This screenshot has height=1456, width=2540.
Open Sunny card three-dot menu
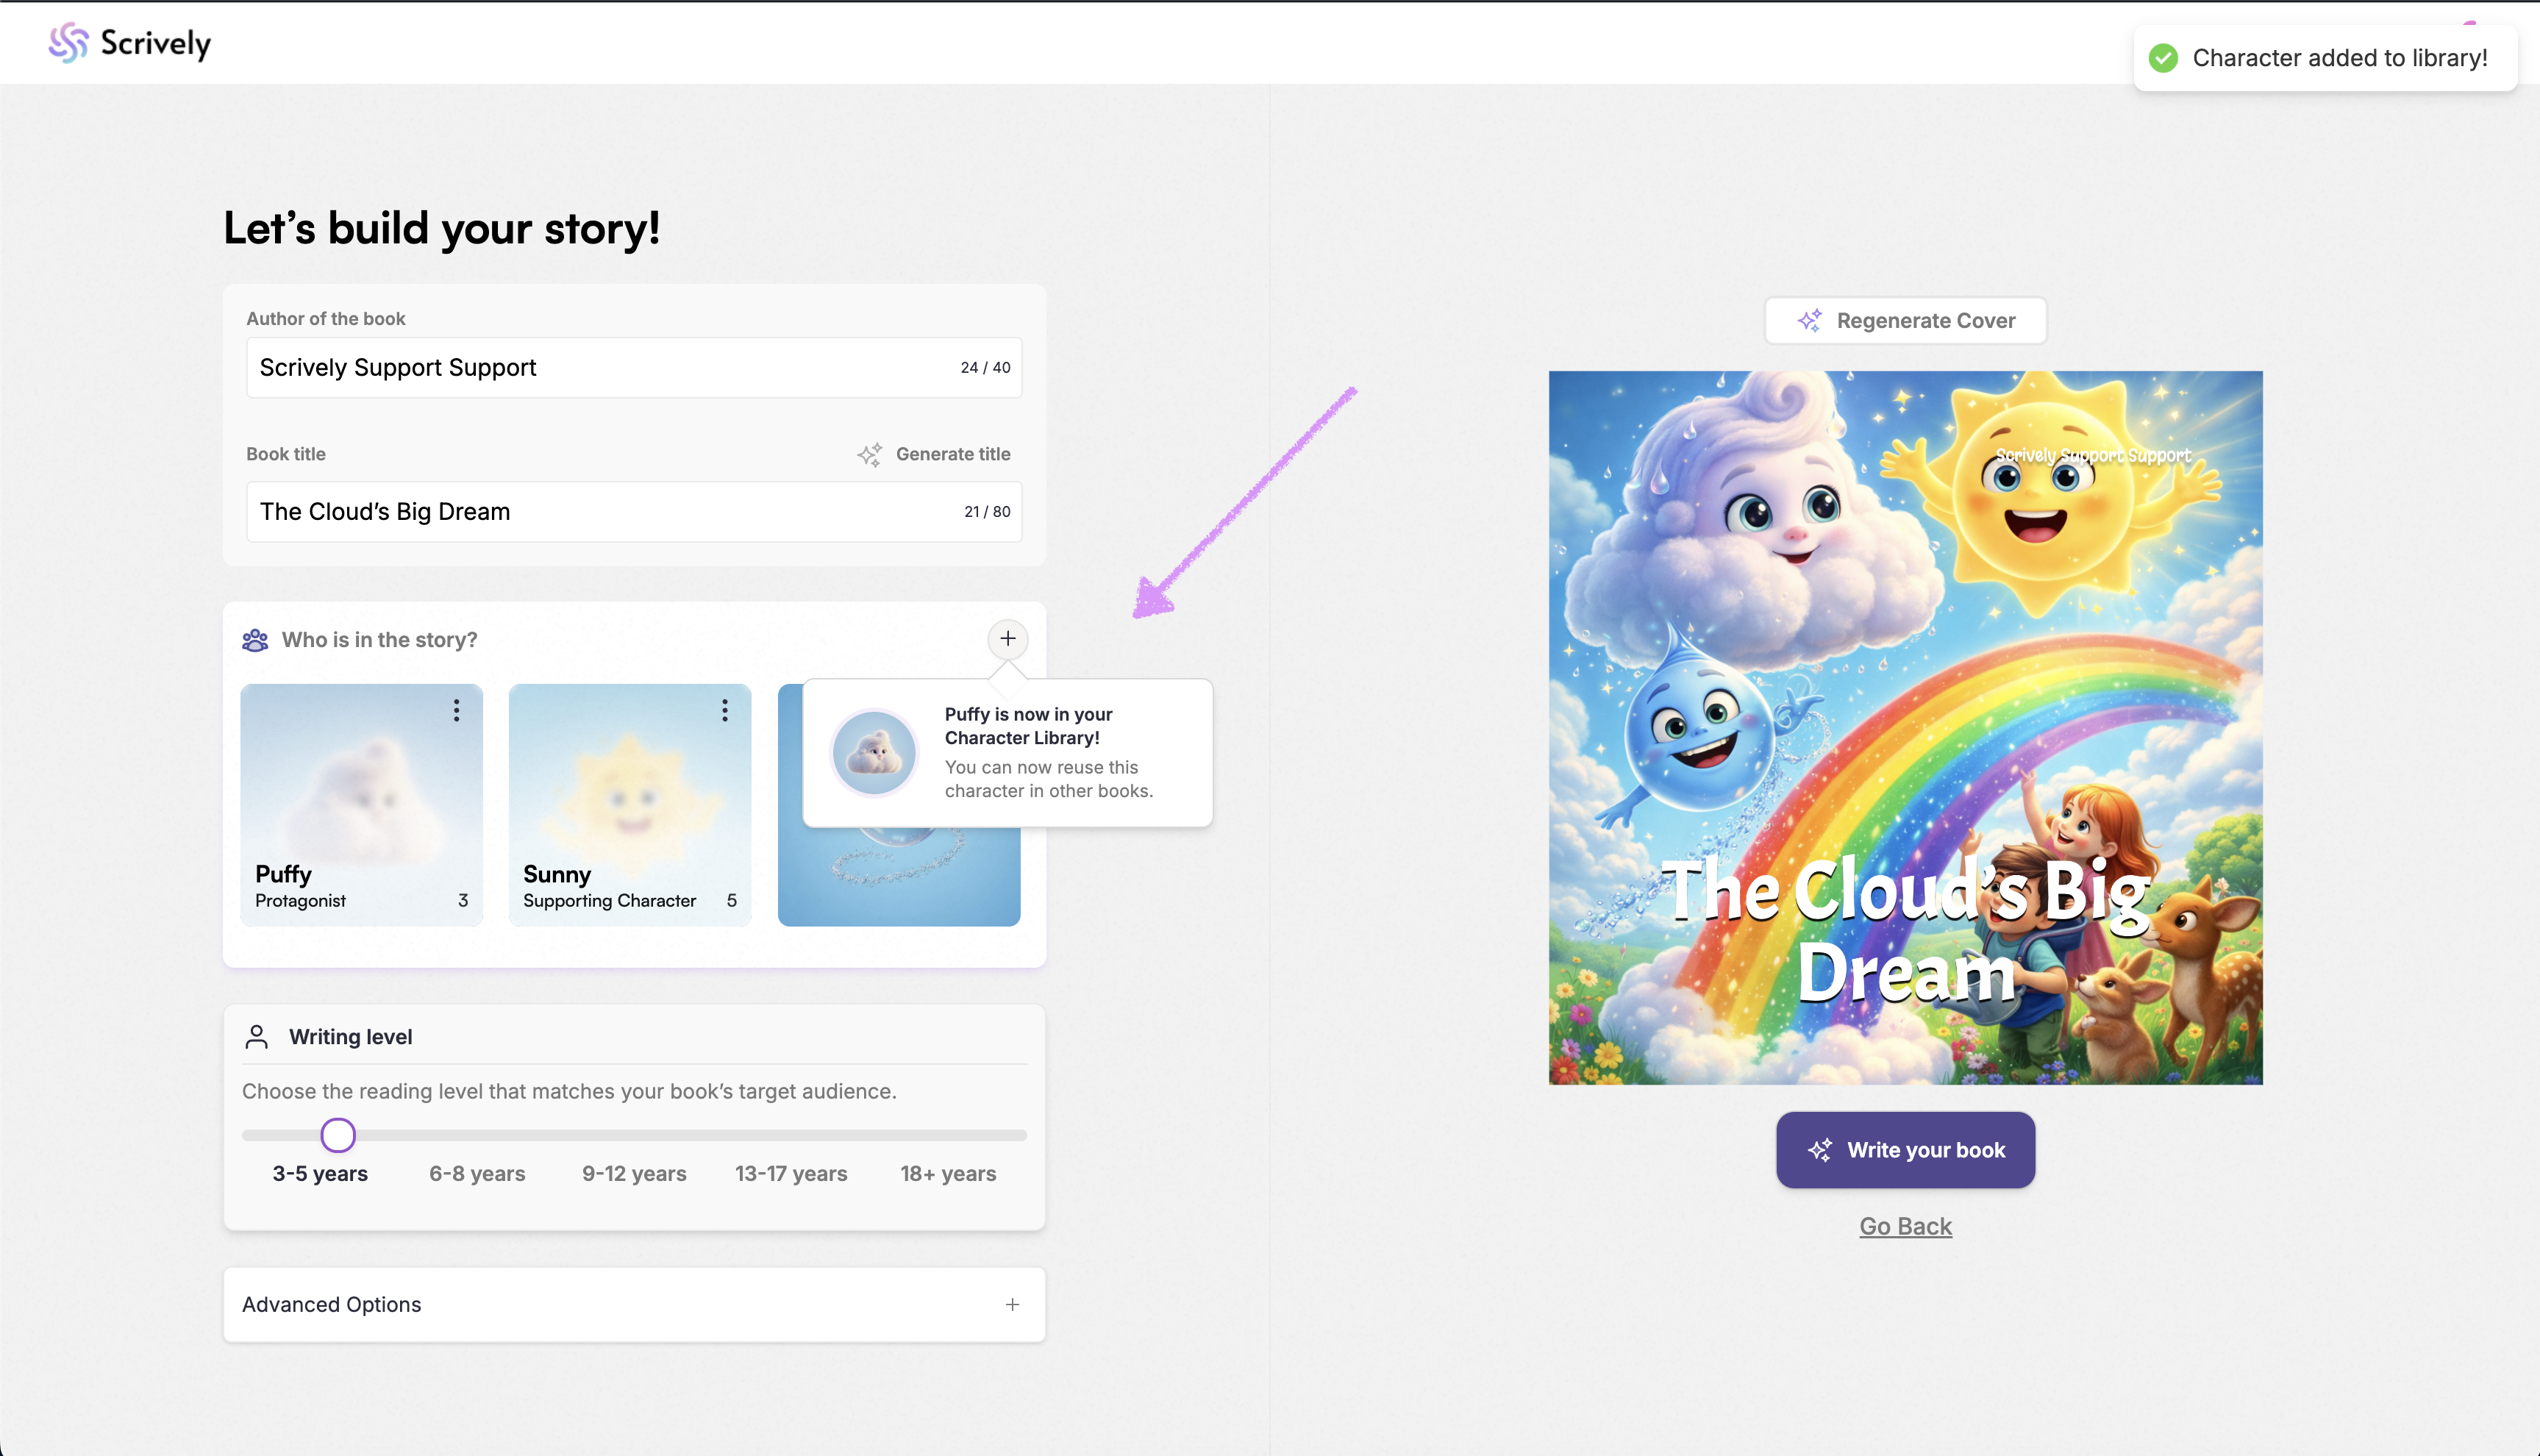(x=724, y=710)
